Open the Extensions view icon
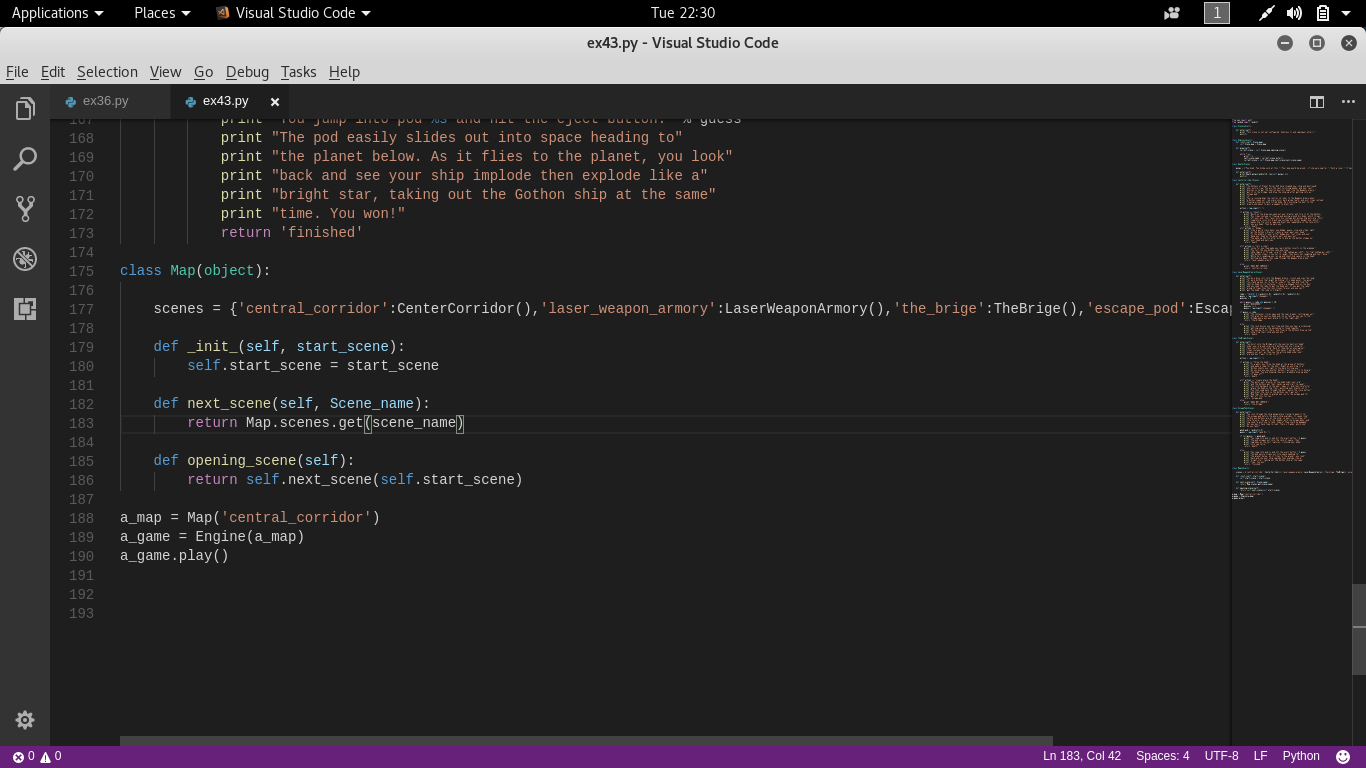Image resolution: width=1366 pixels, height=768 pixels. 25,309
